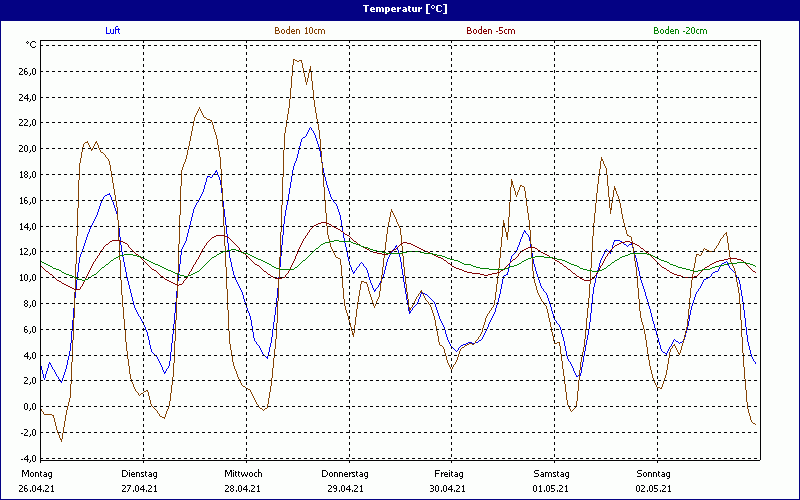This screenshot has height=500, width=800.
Task: Click the -2,0 y-axis value
Action: (x=28, y=433)
